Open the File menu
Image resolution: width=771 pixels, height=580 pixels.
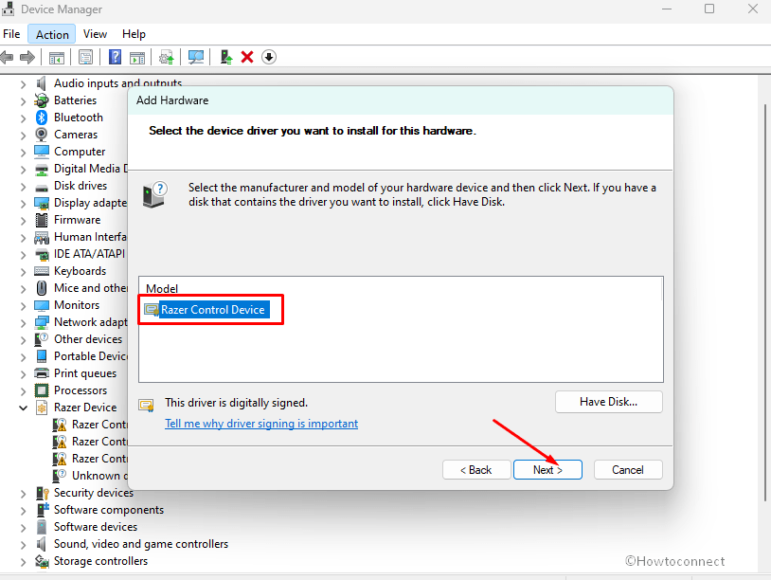(12, 34)
